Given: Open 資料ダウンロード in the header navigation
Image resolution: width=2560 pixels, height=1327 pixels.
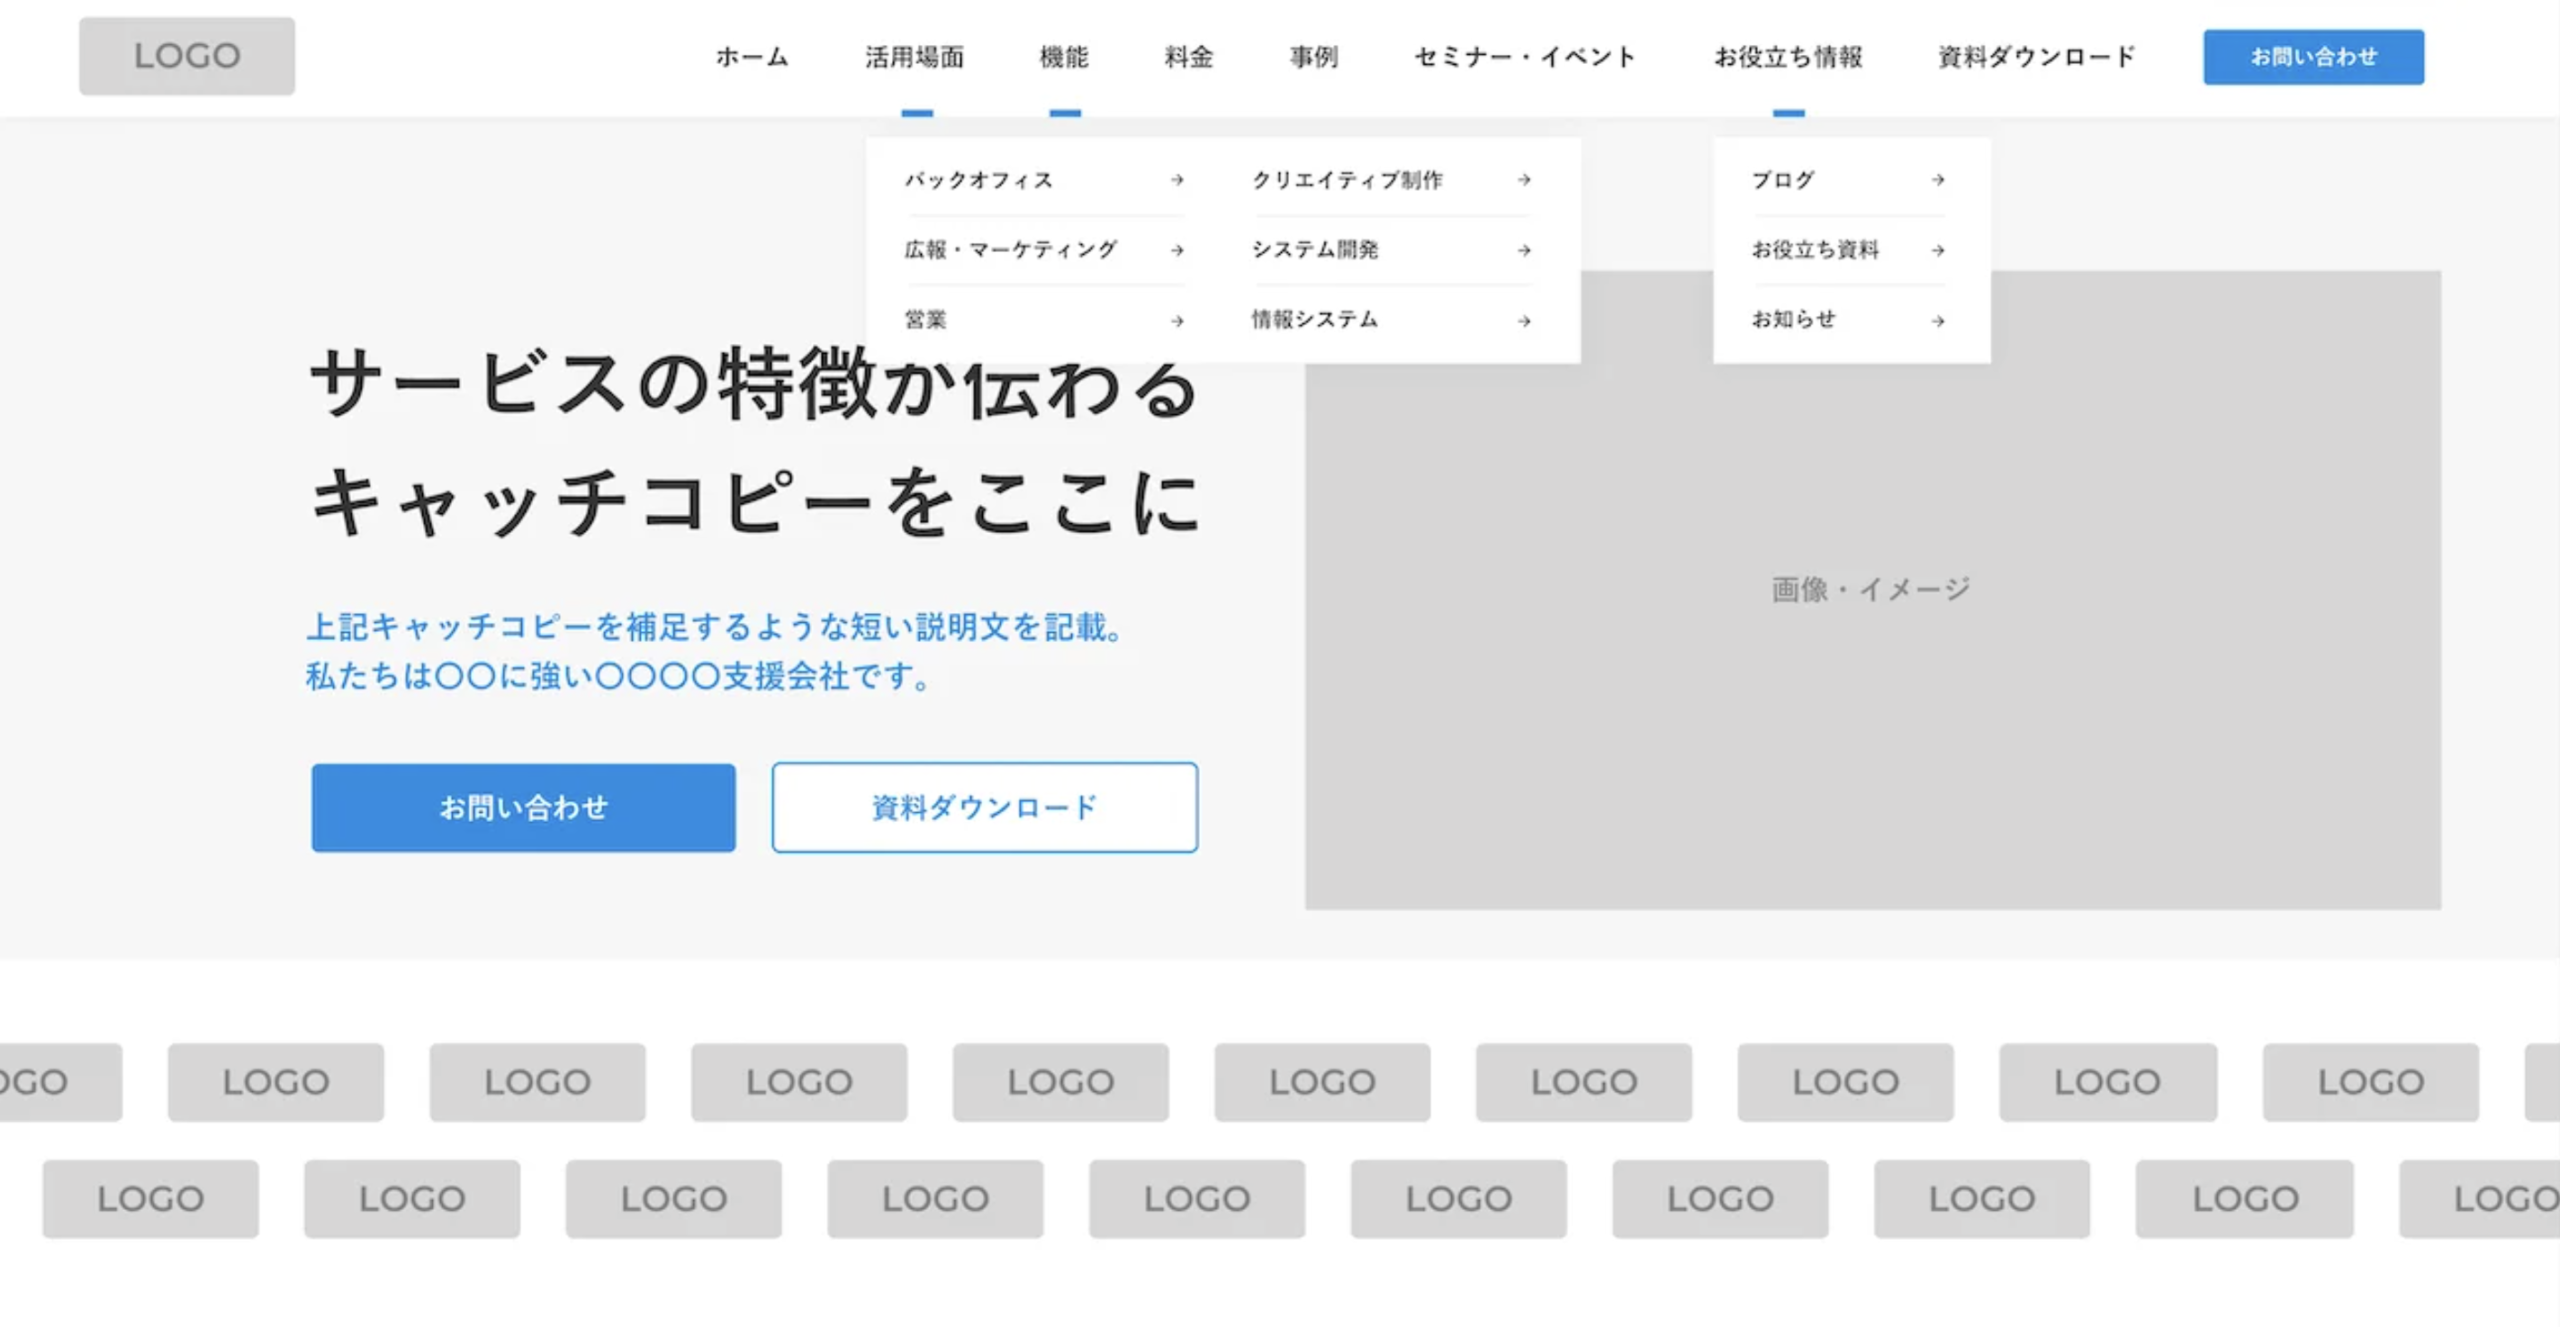Looking at the screenshot, I should click(x=2037, y=57).
